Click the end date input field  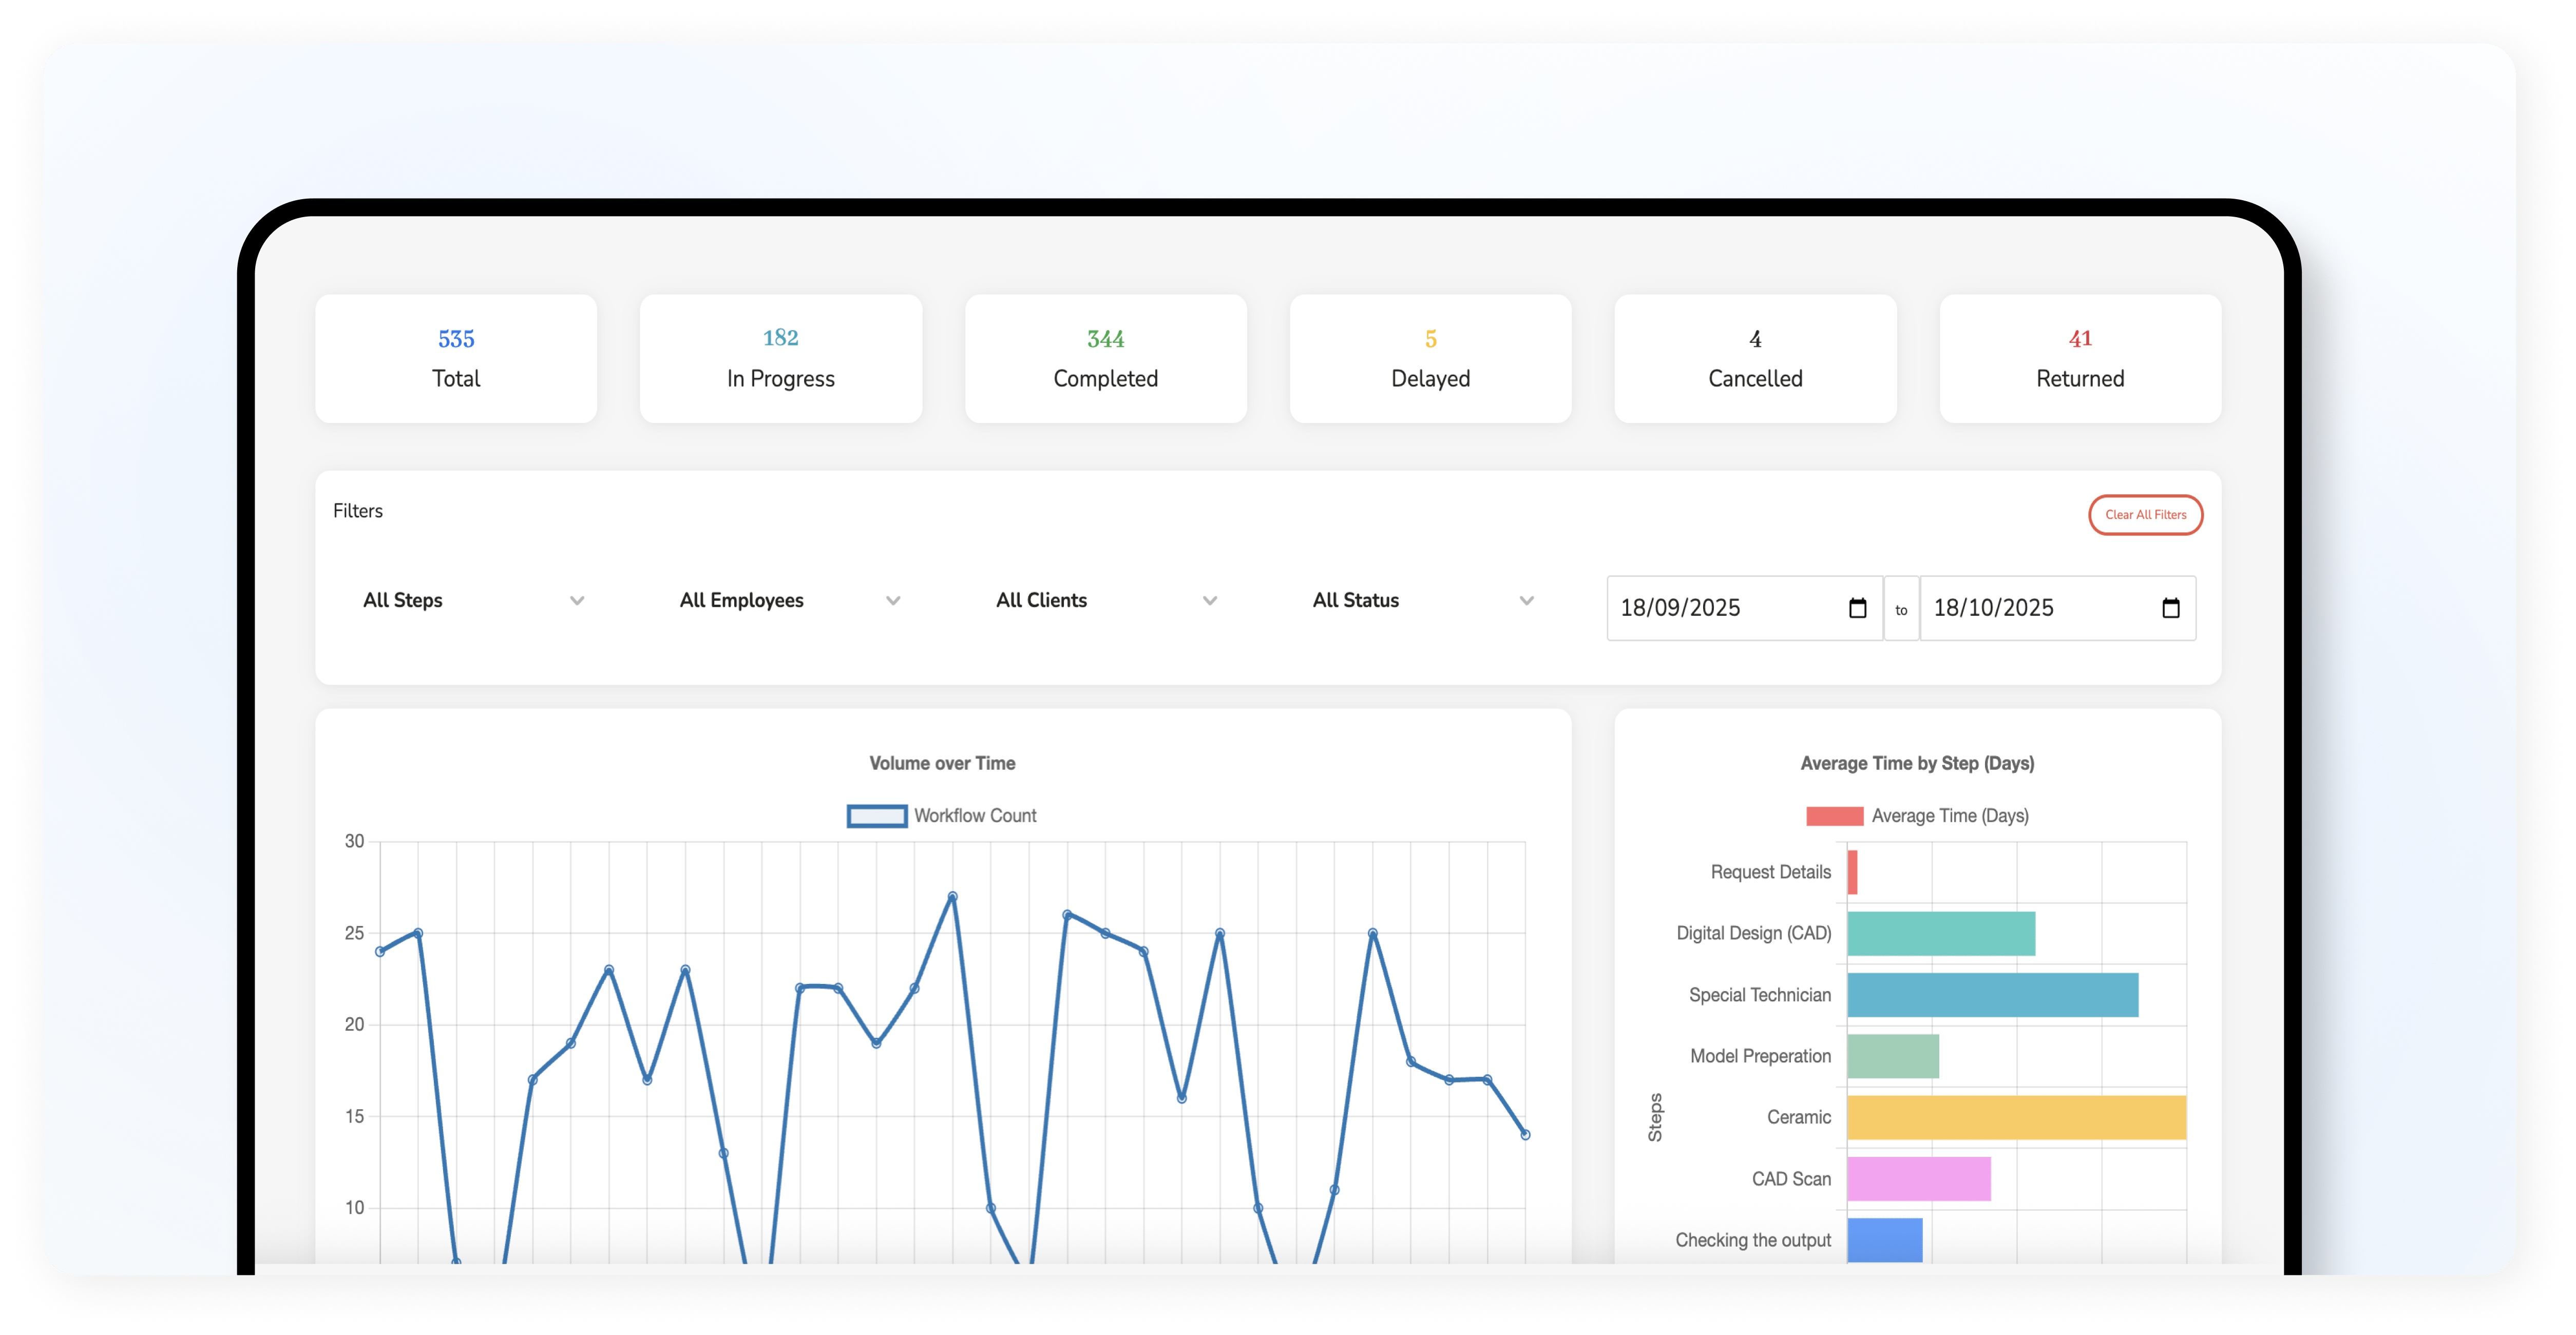coord(2030,608)
